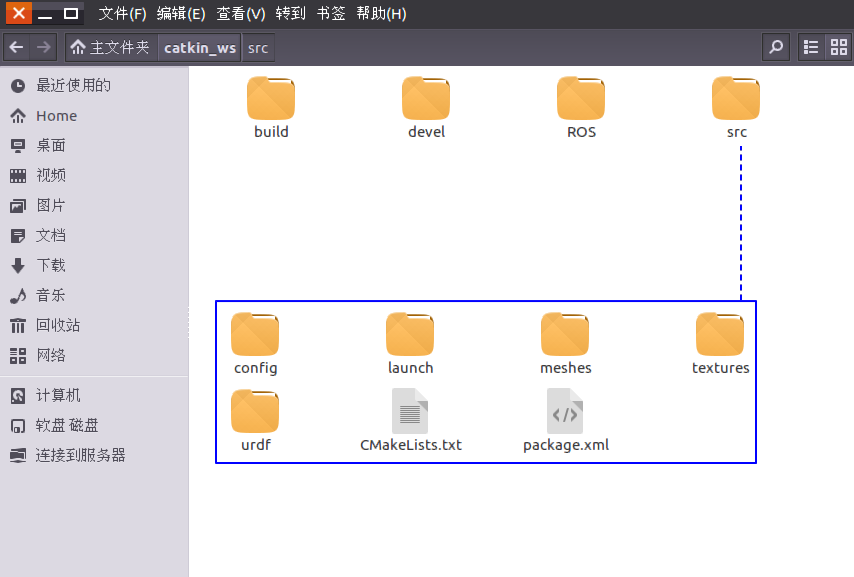Click the catkin_ws breadcrumb
The width and height of the screenshot is (854, 577).
[x=200, y=47]
